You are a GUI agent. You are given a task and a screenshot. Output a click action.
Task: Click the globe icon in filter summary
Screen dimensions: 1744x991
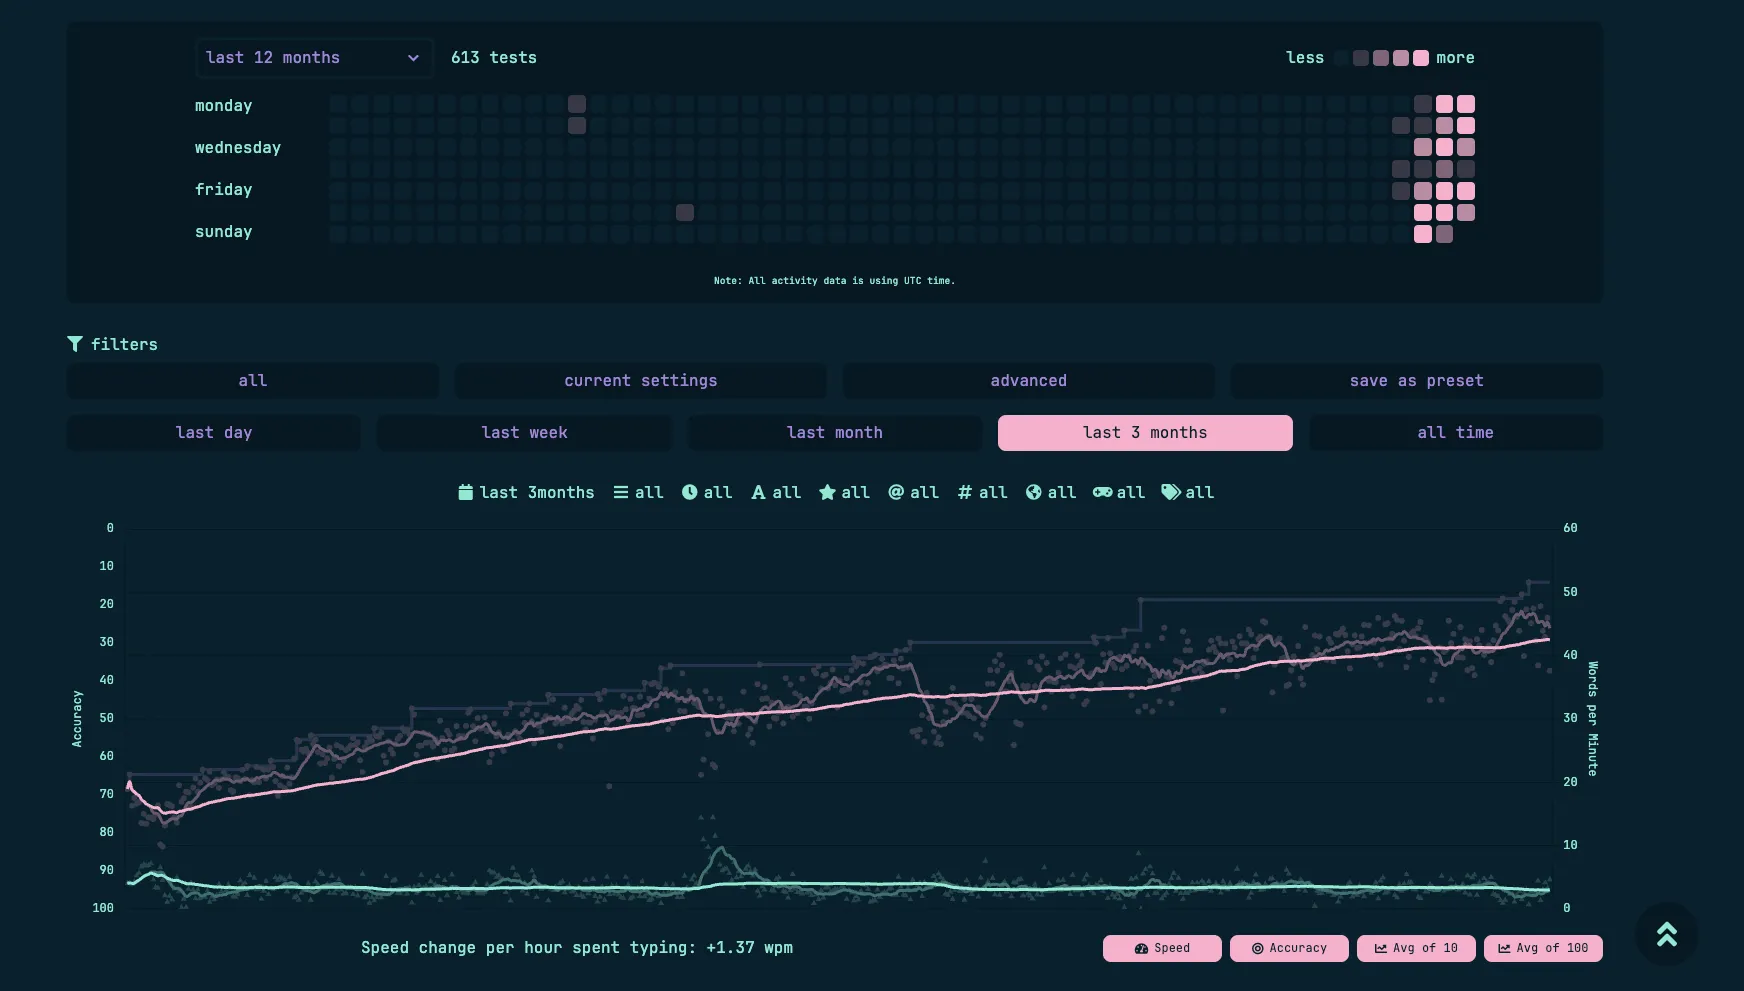[1033, 492]
